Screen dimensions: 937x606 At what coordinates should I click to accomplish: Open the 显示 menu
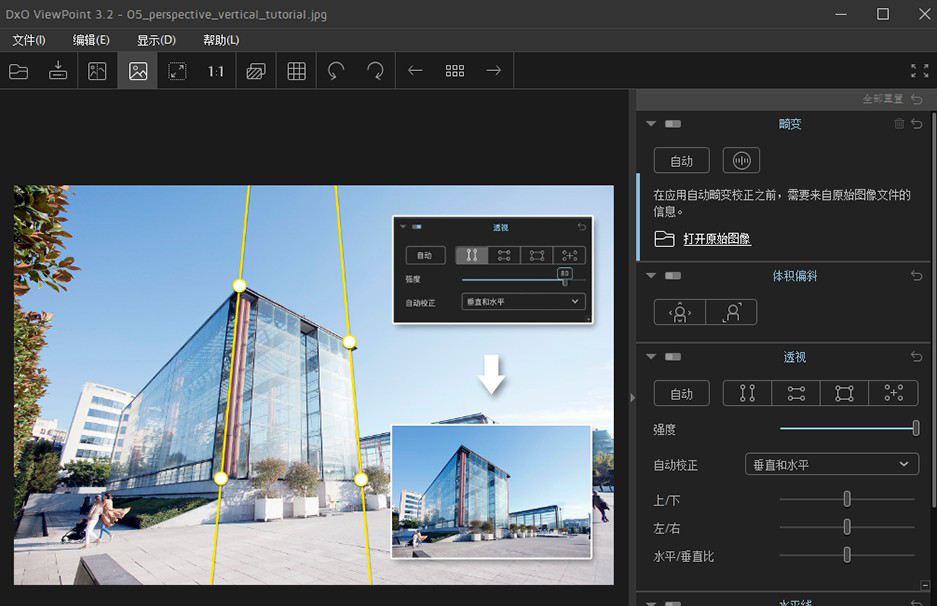(156, 40)
